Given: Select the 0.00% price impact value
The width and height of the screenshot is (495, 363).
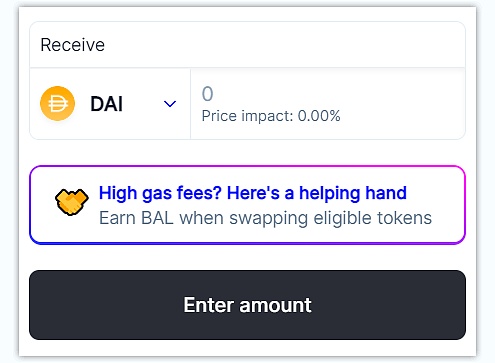Looking at the screenshot, I should click(x=319, y=116).
